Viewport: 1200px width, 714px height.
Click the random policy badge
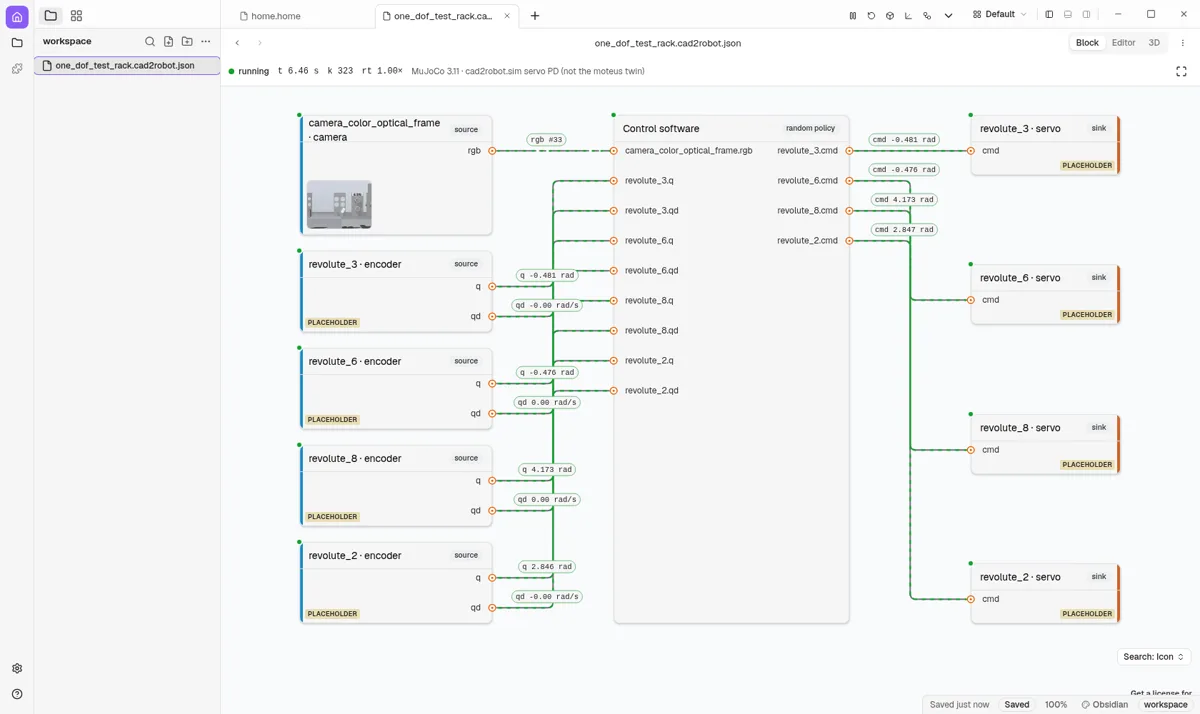pyautogui.click(x=810, y=129)
